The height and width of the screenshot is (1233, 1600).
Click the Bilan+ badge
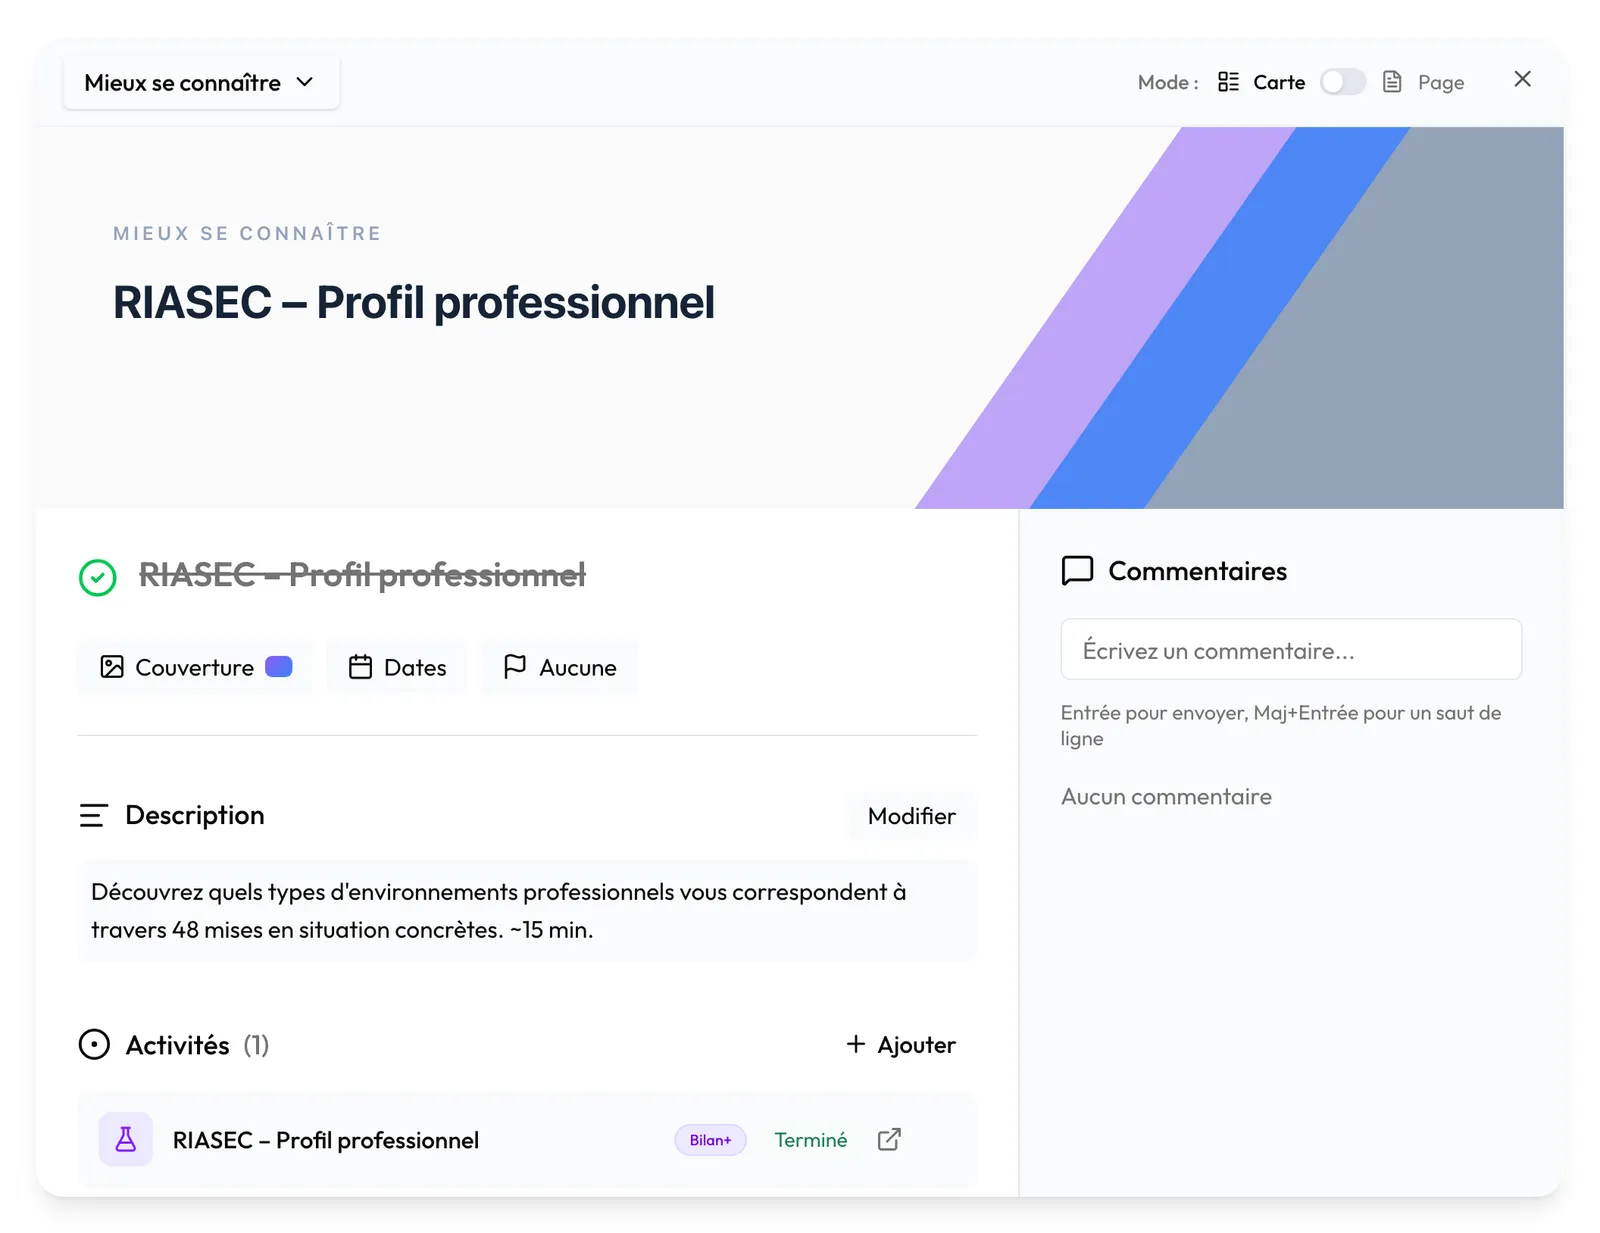pos(710,1140)
